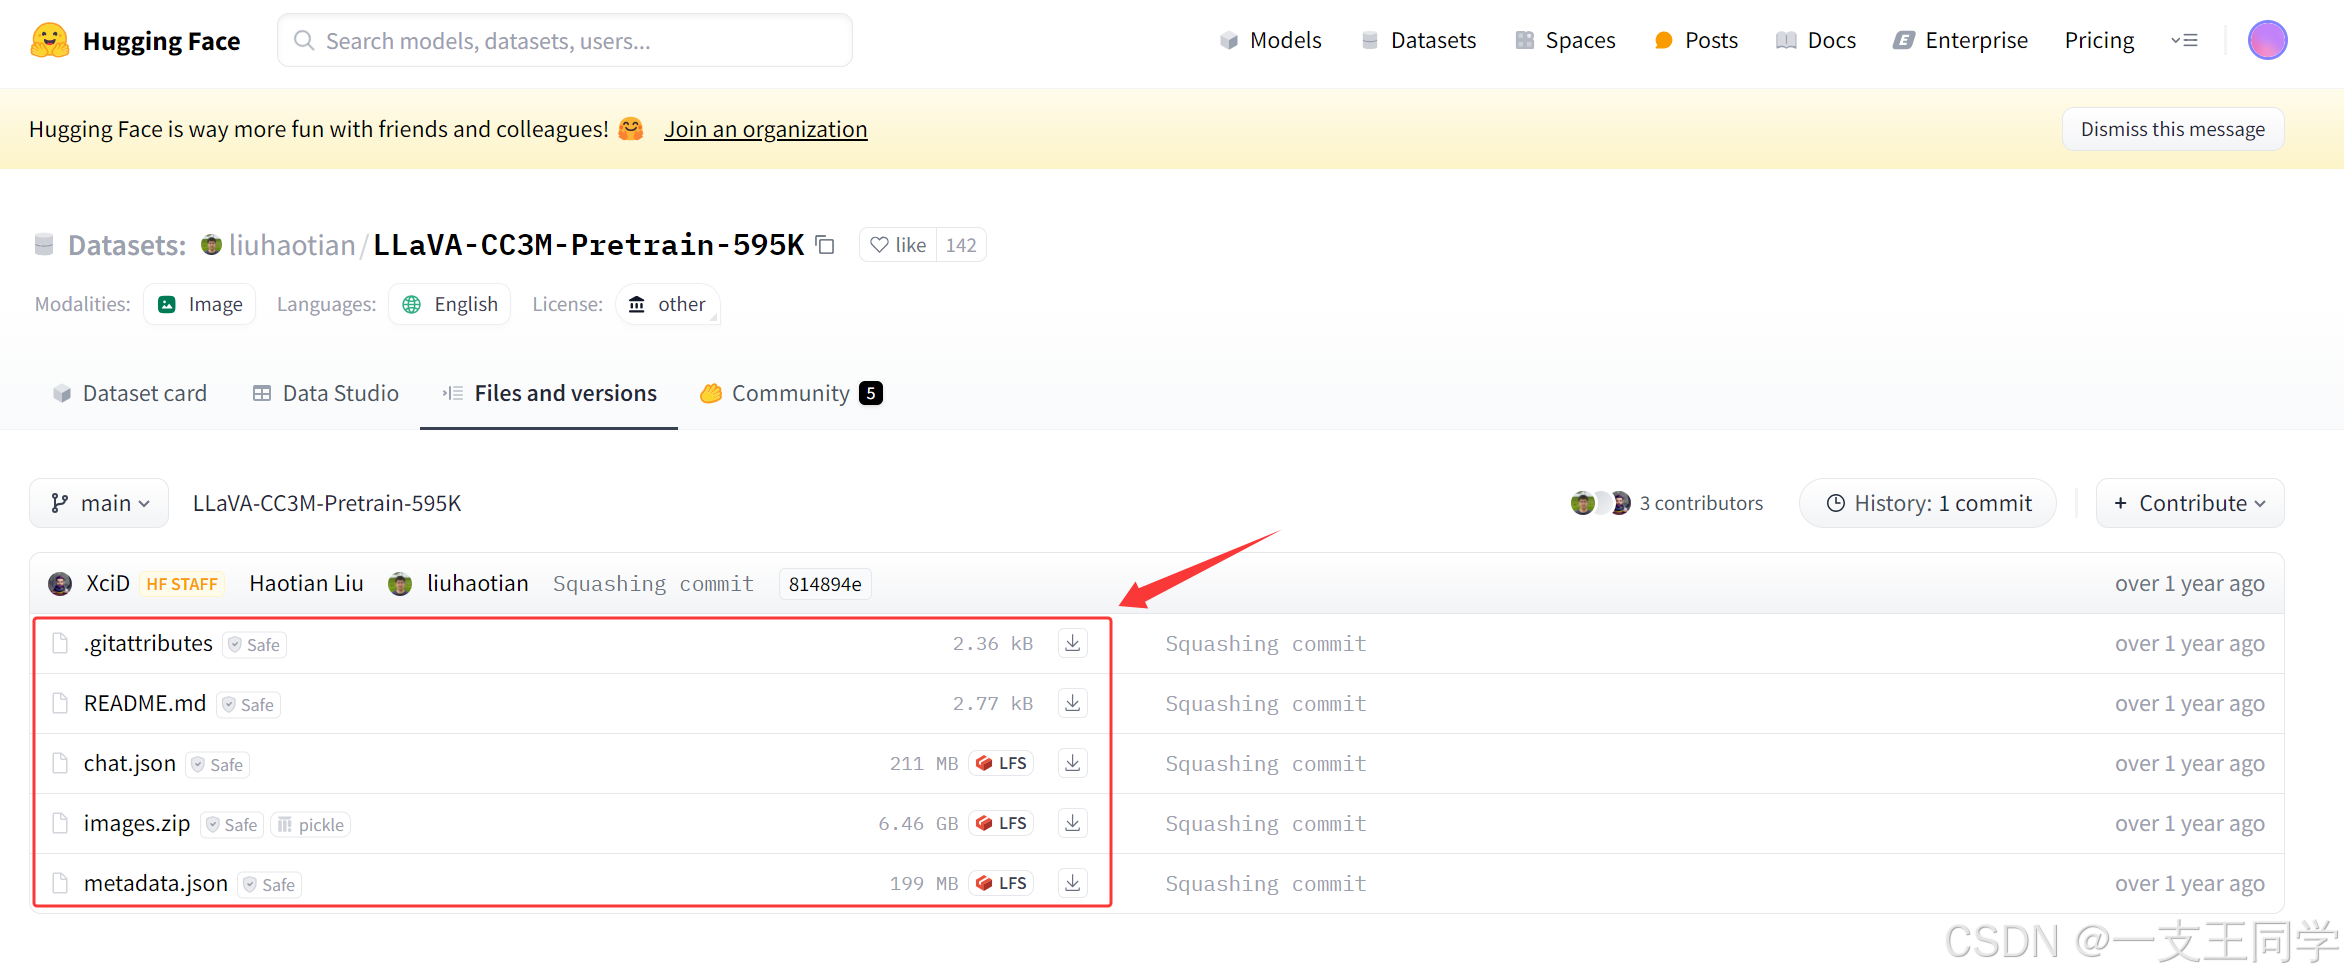Screen dimensions: 2344x980
Task: Click the XciD avatar in commit row
Action: tap(60, 584)
